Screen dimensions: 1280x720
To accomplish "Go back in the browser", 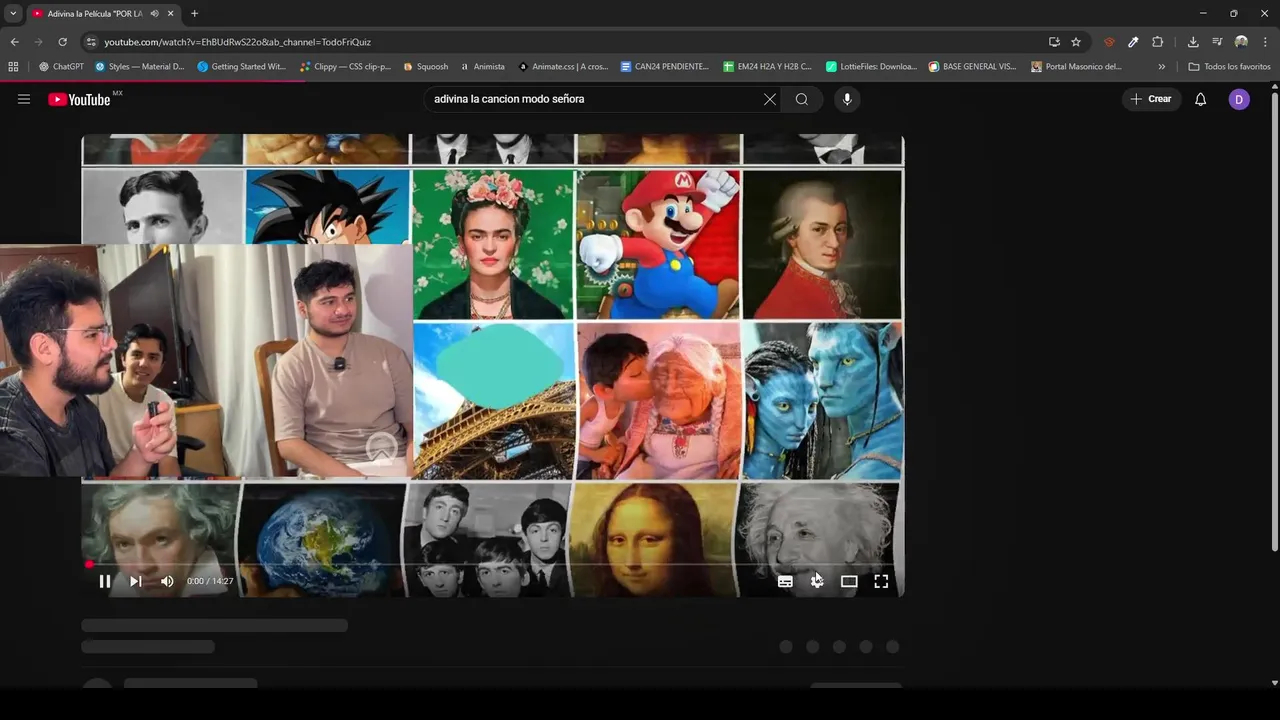I will tap(14, 42).
